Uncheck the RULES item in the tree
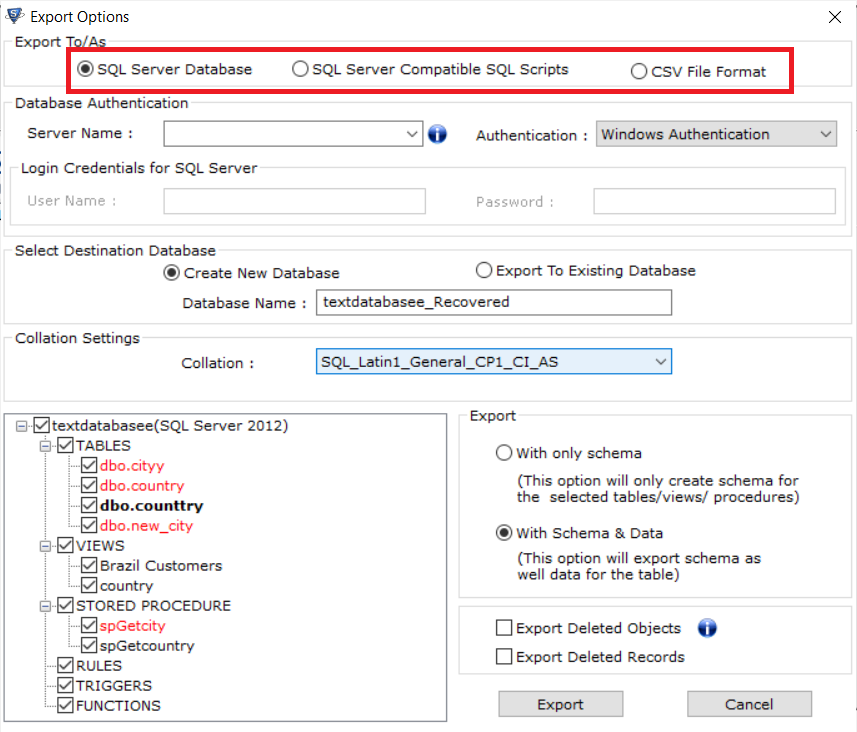Viewport: 857px width, 732px height. [x=66, y=665]
